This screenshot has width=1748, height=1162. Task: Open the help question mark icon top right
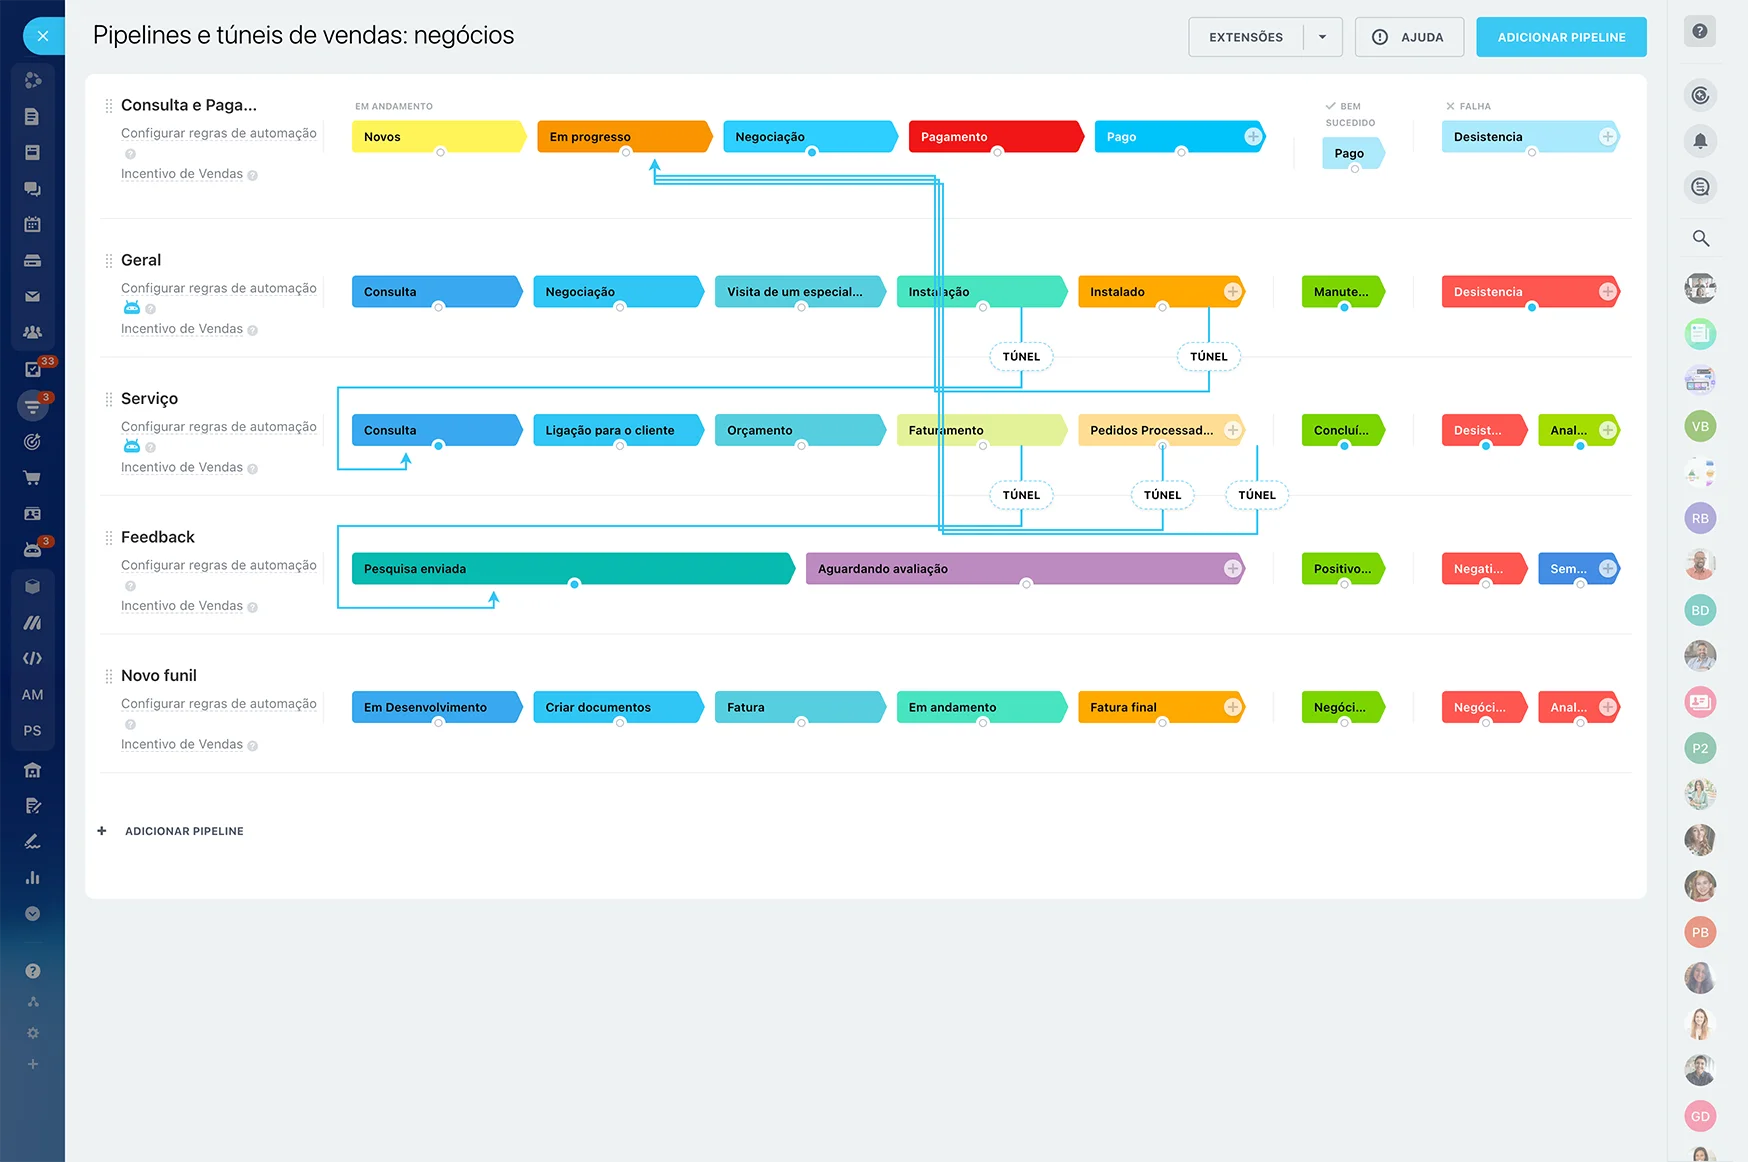click(x=1700, y=32)
